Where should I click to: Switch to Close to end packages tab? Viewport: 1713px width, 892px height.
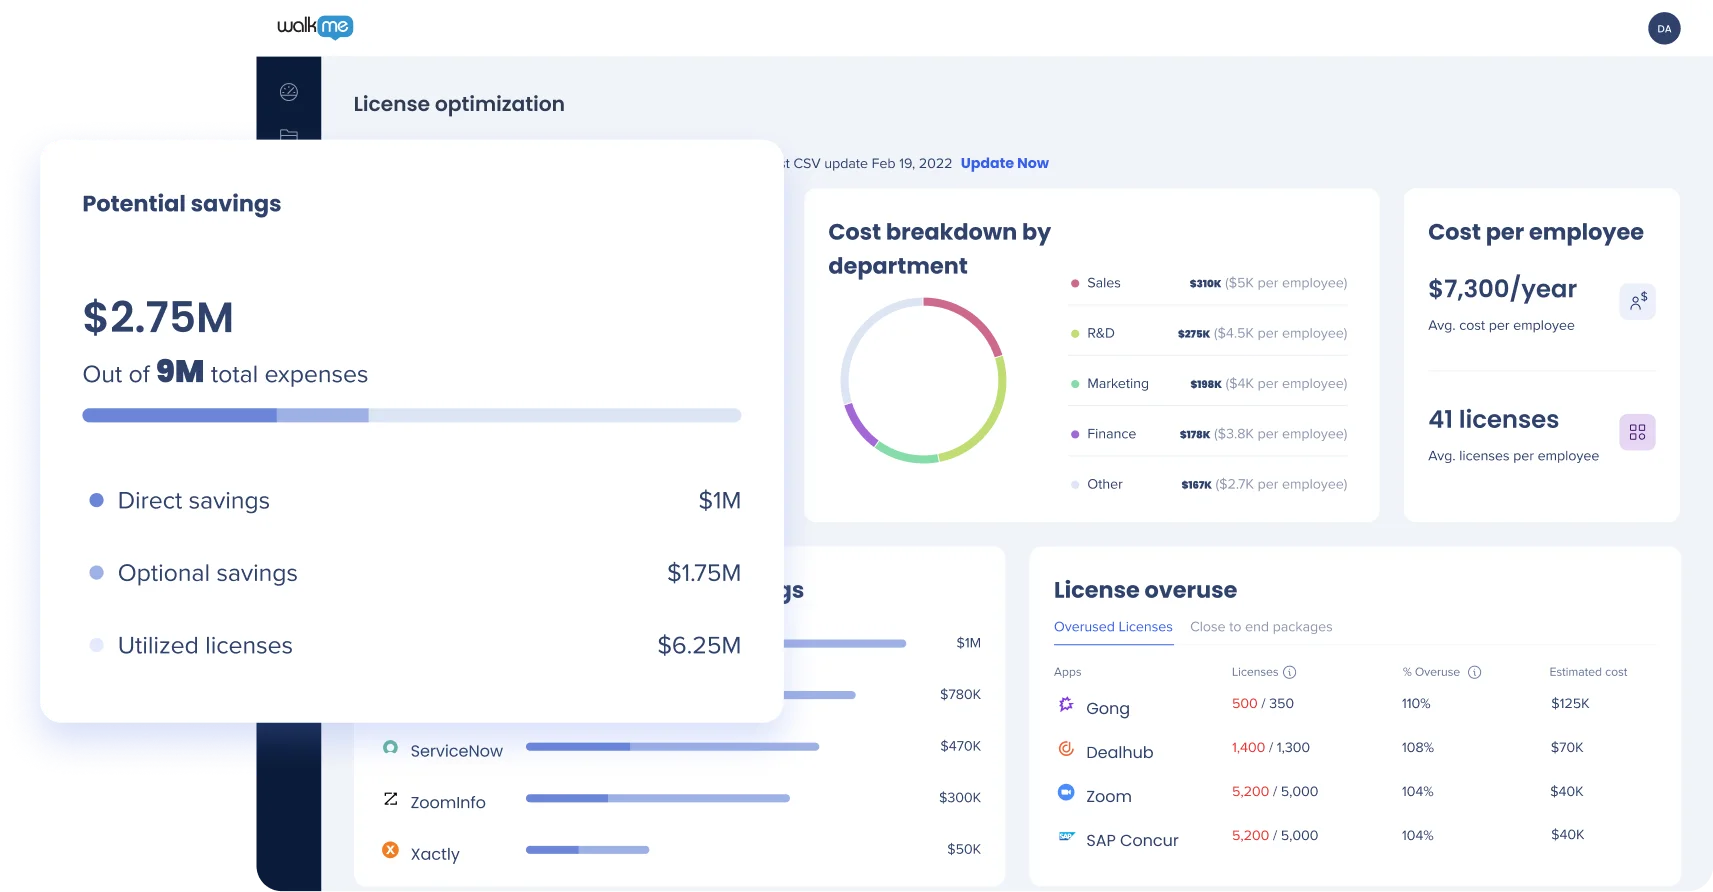click(1261, 627)
